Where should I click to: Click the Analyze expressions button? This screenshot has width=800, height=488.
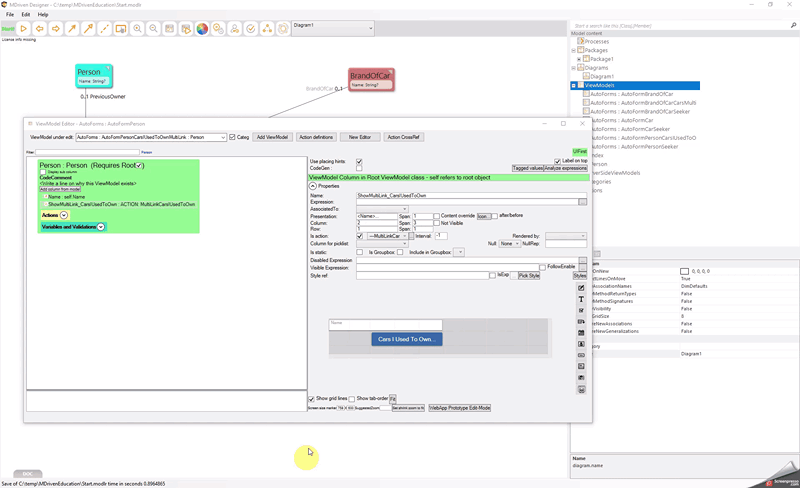[565, 169]
